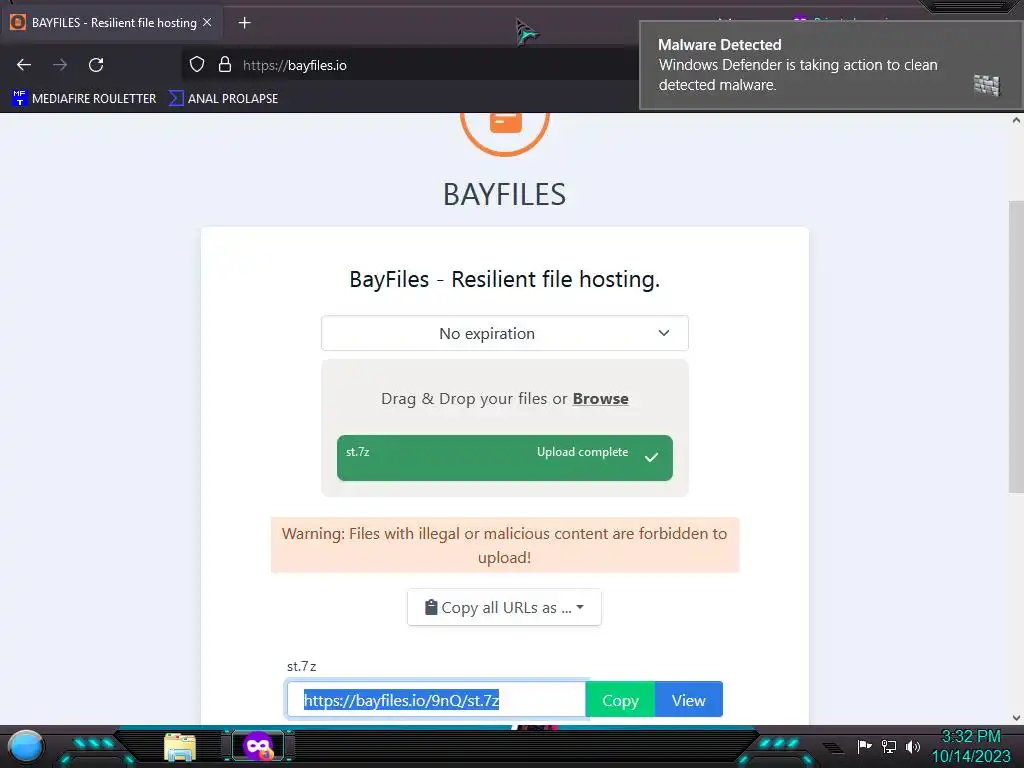This screenshot has width=1024, height=768.
Task: Click the bayfiles.io/9nQ/st.7z URL field
Action: pos(436,700)
